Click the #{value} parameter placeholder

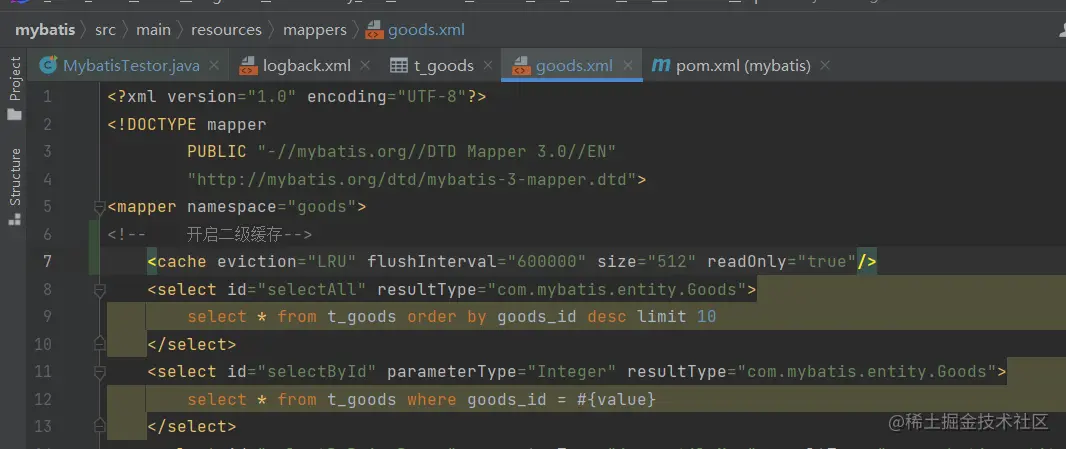[617, 399]
